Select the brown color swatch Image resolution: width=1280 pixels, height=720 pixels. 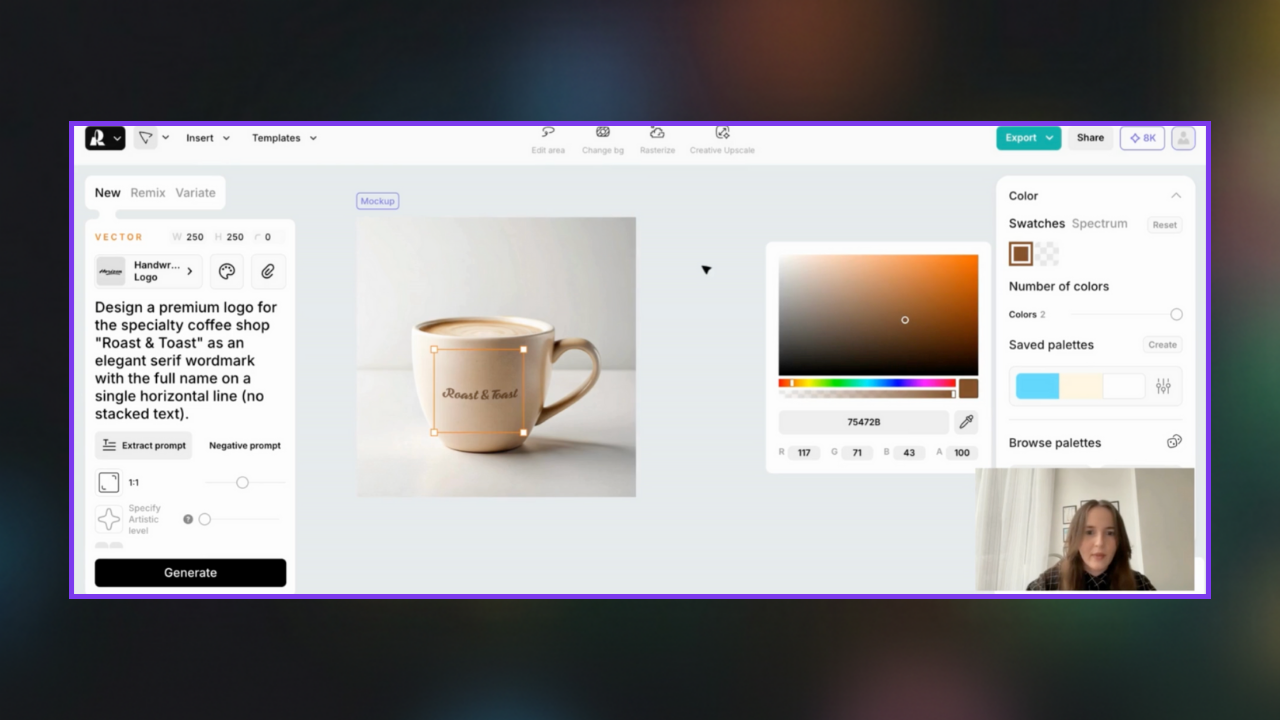point(1021,254)
